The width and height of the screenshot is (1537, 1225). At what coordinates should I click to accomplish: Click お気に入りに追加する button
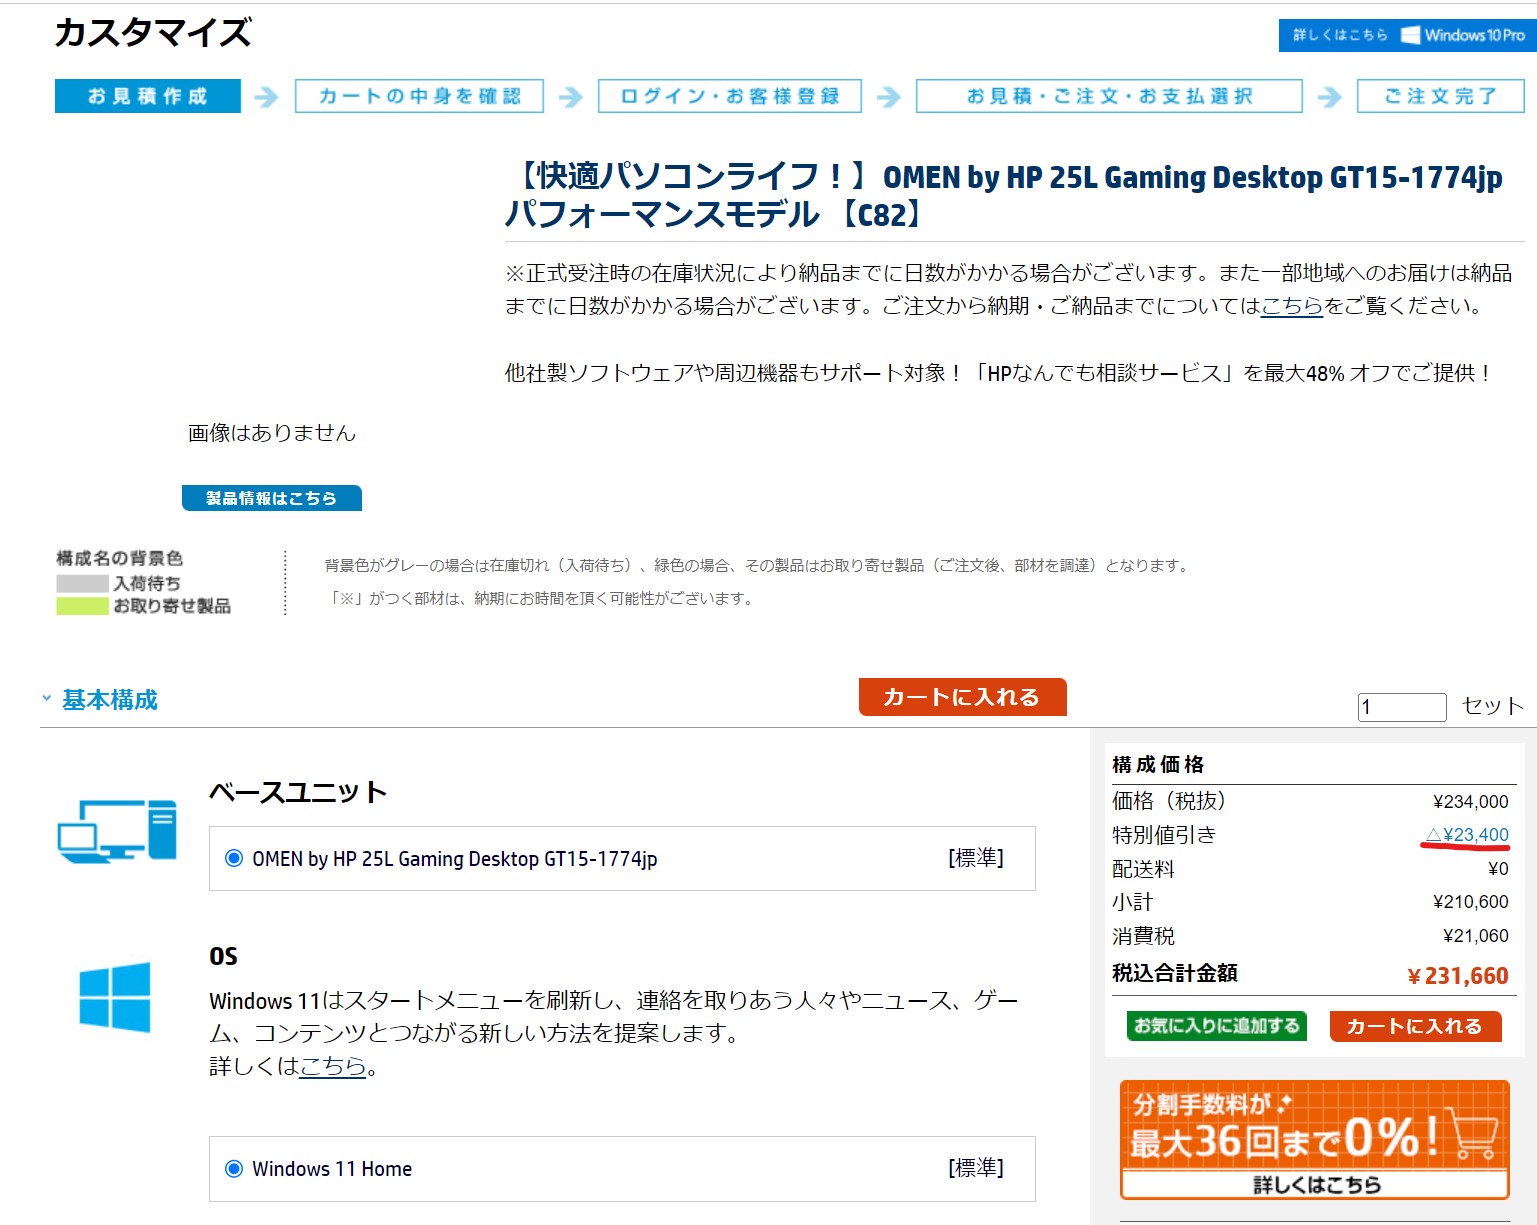point(1217,1026)
